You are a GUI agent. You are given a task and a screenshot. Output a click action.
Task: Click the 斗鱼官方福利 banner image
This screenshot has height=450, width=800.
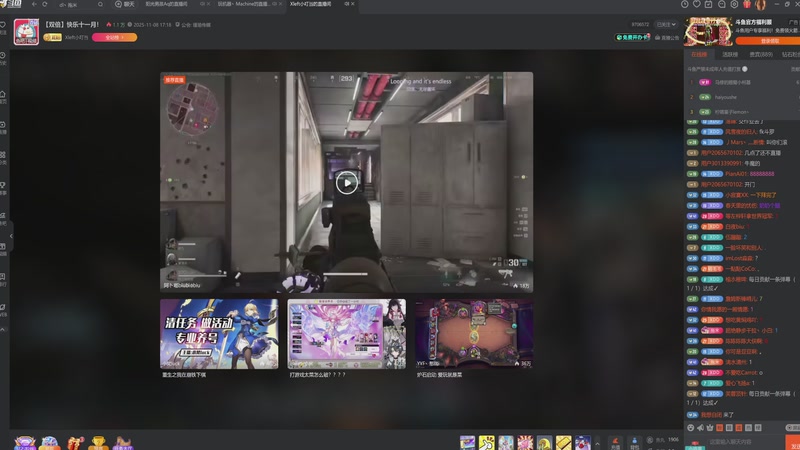click(708, 32)
